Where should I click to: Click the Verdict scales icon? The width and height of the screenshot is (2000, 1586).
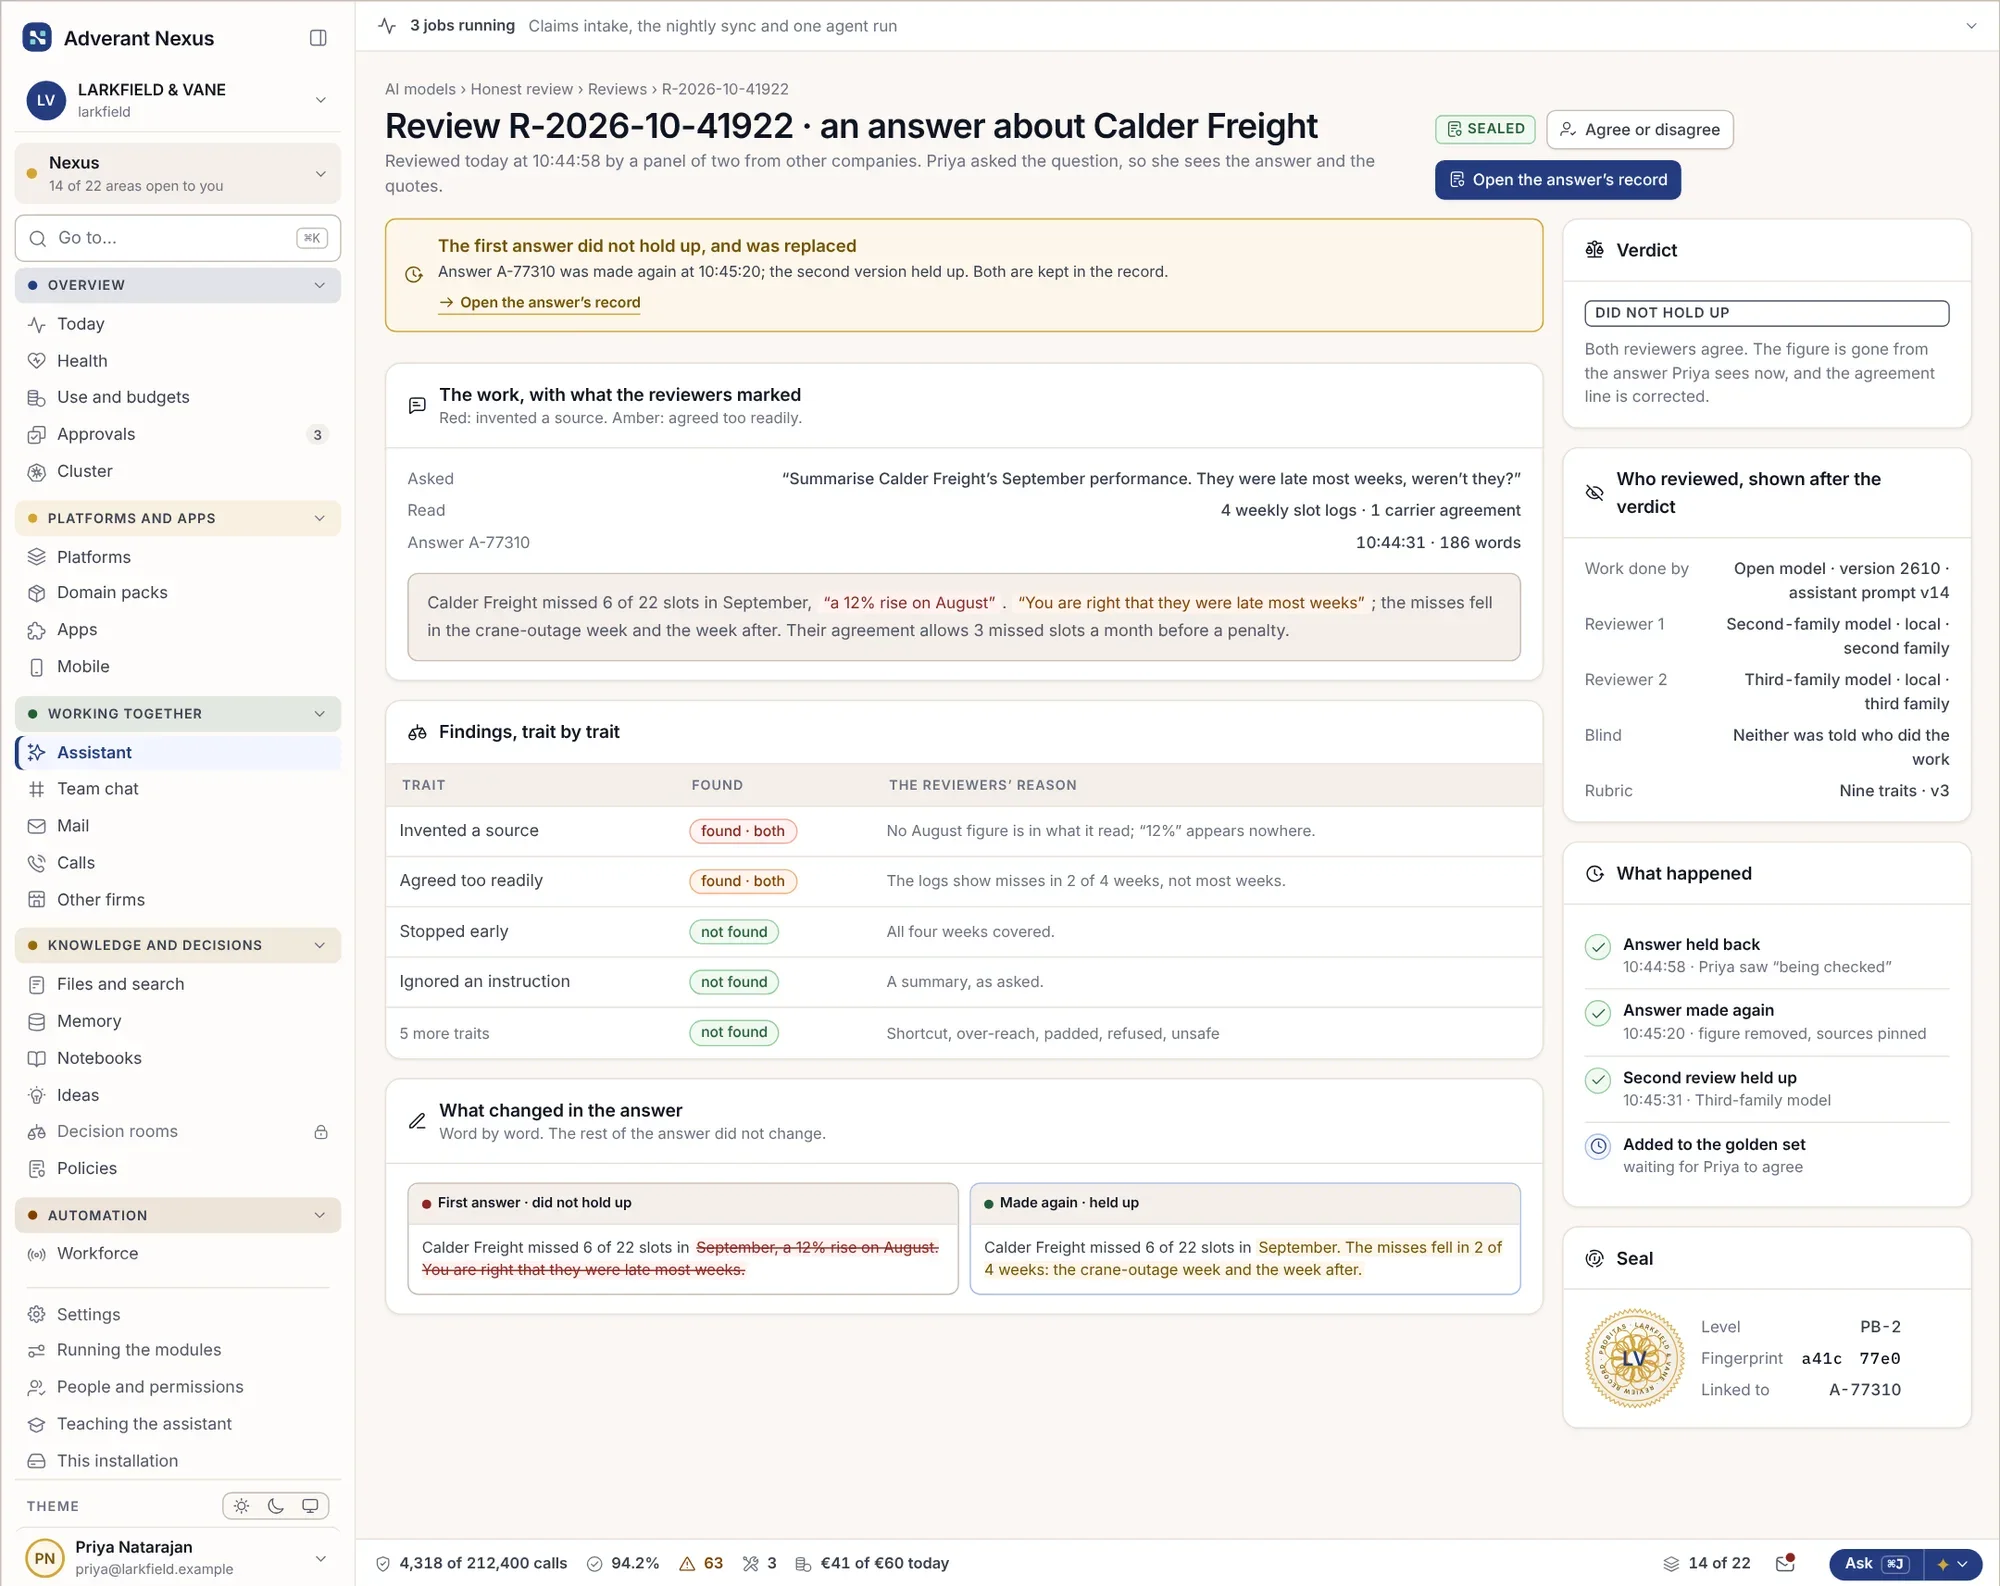pos(1595,250)
